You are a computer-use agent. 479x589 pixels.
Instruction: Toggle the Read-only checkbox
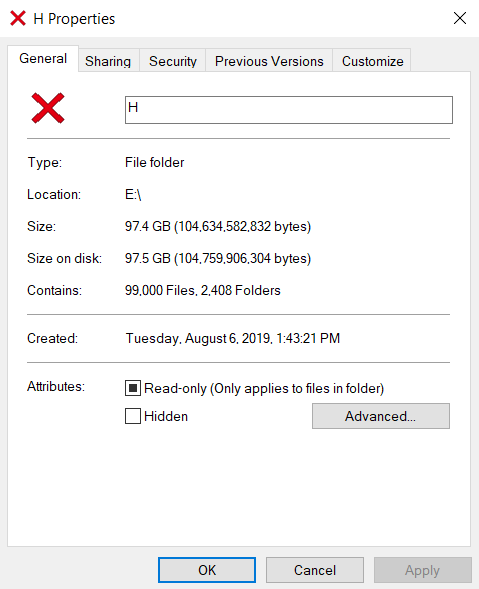pyautogui.click(x=133, y=388)
